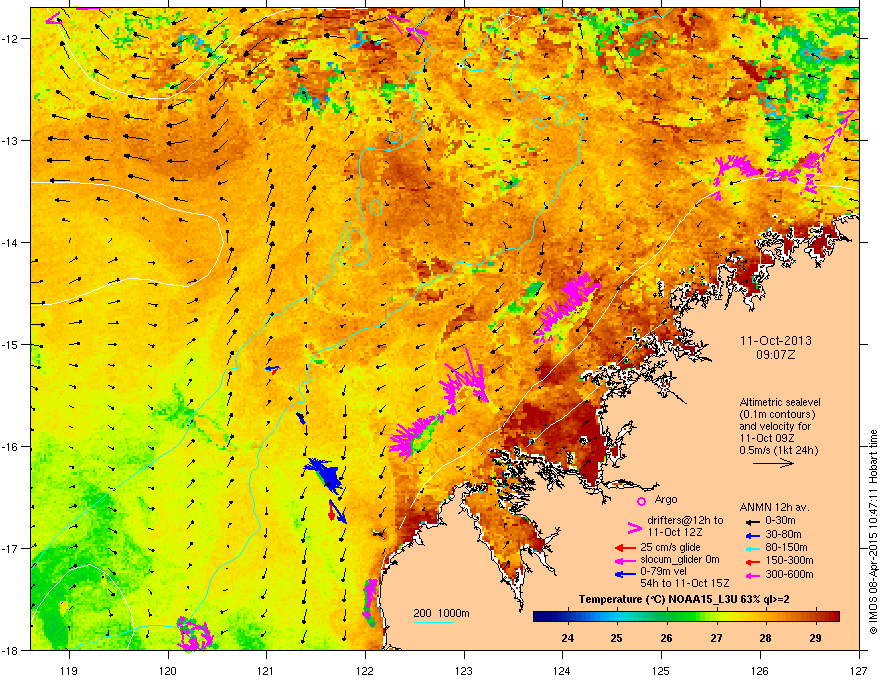Click the longitude axis label 122
This screenshot has width=880, height=680.
pos(365,670)
